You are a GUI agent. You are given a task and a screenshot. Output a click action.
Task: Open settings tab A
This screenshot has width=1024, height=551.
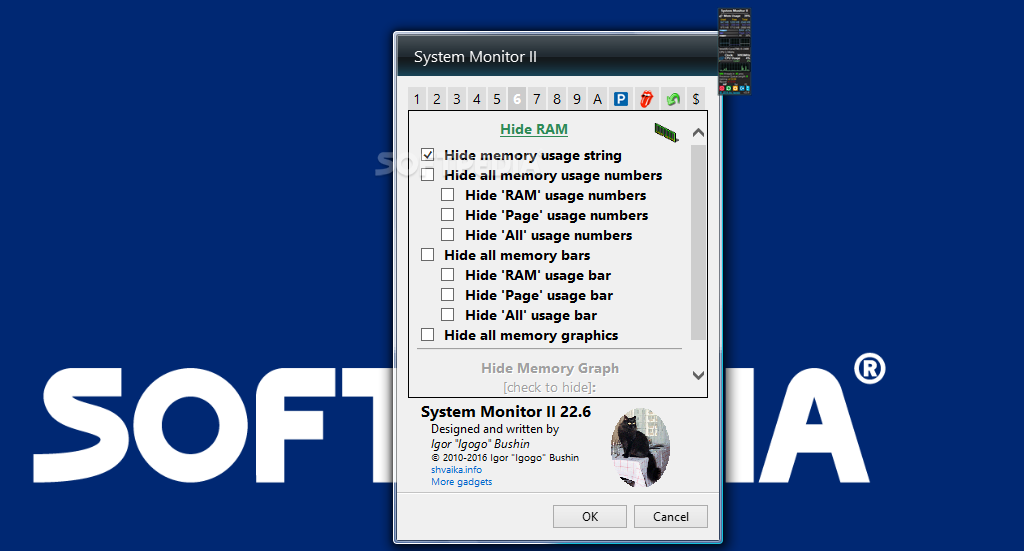tap(597, 99)
